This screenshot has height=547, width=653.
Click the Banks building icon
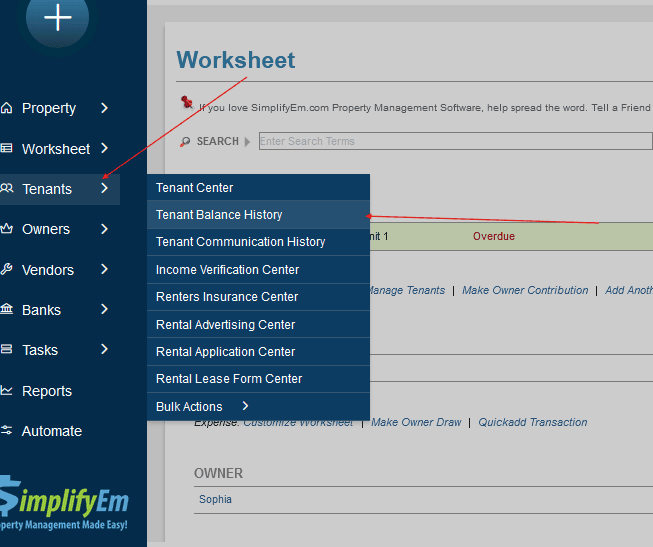7,310
